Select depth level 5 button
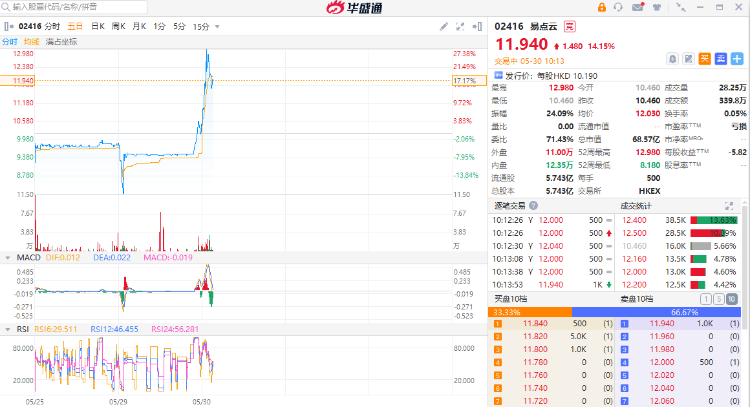The height and width of the screenshot is (407, 750). pyautogui.click(x=718, y=299)
